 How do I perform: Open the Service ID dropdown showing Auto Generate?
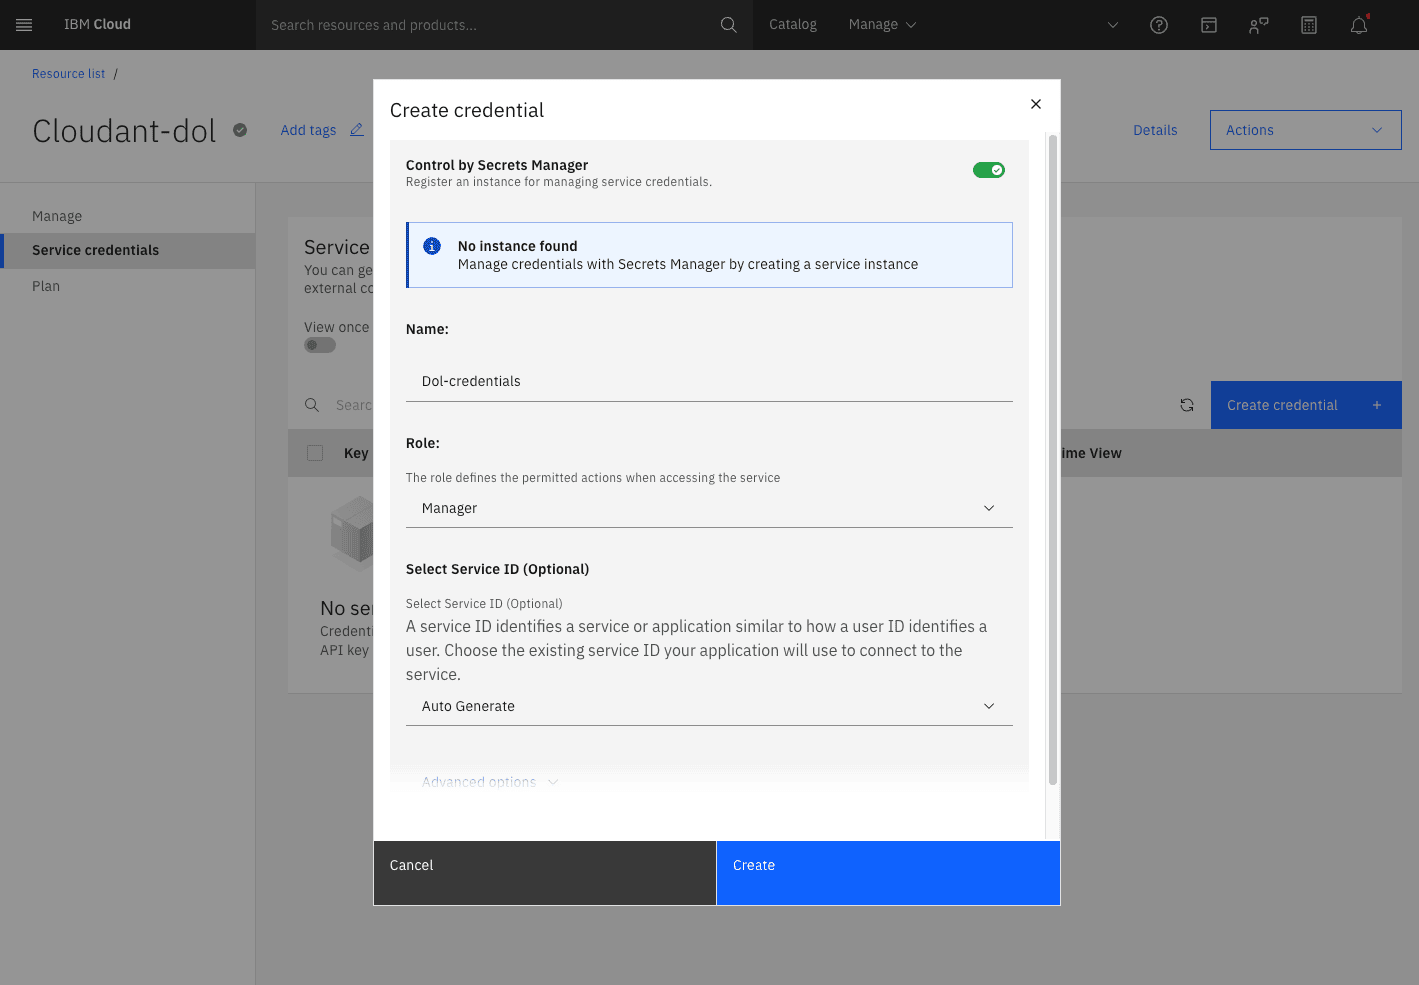pos(709,706)
